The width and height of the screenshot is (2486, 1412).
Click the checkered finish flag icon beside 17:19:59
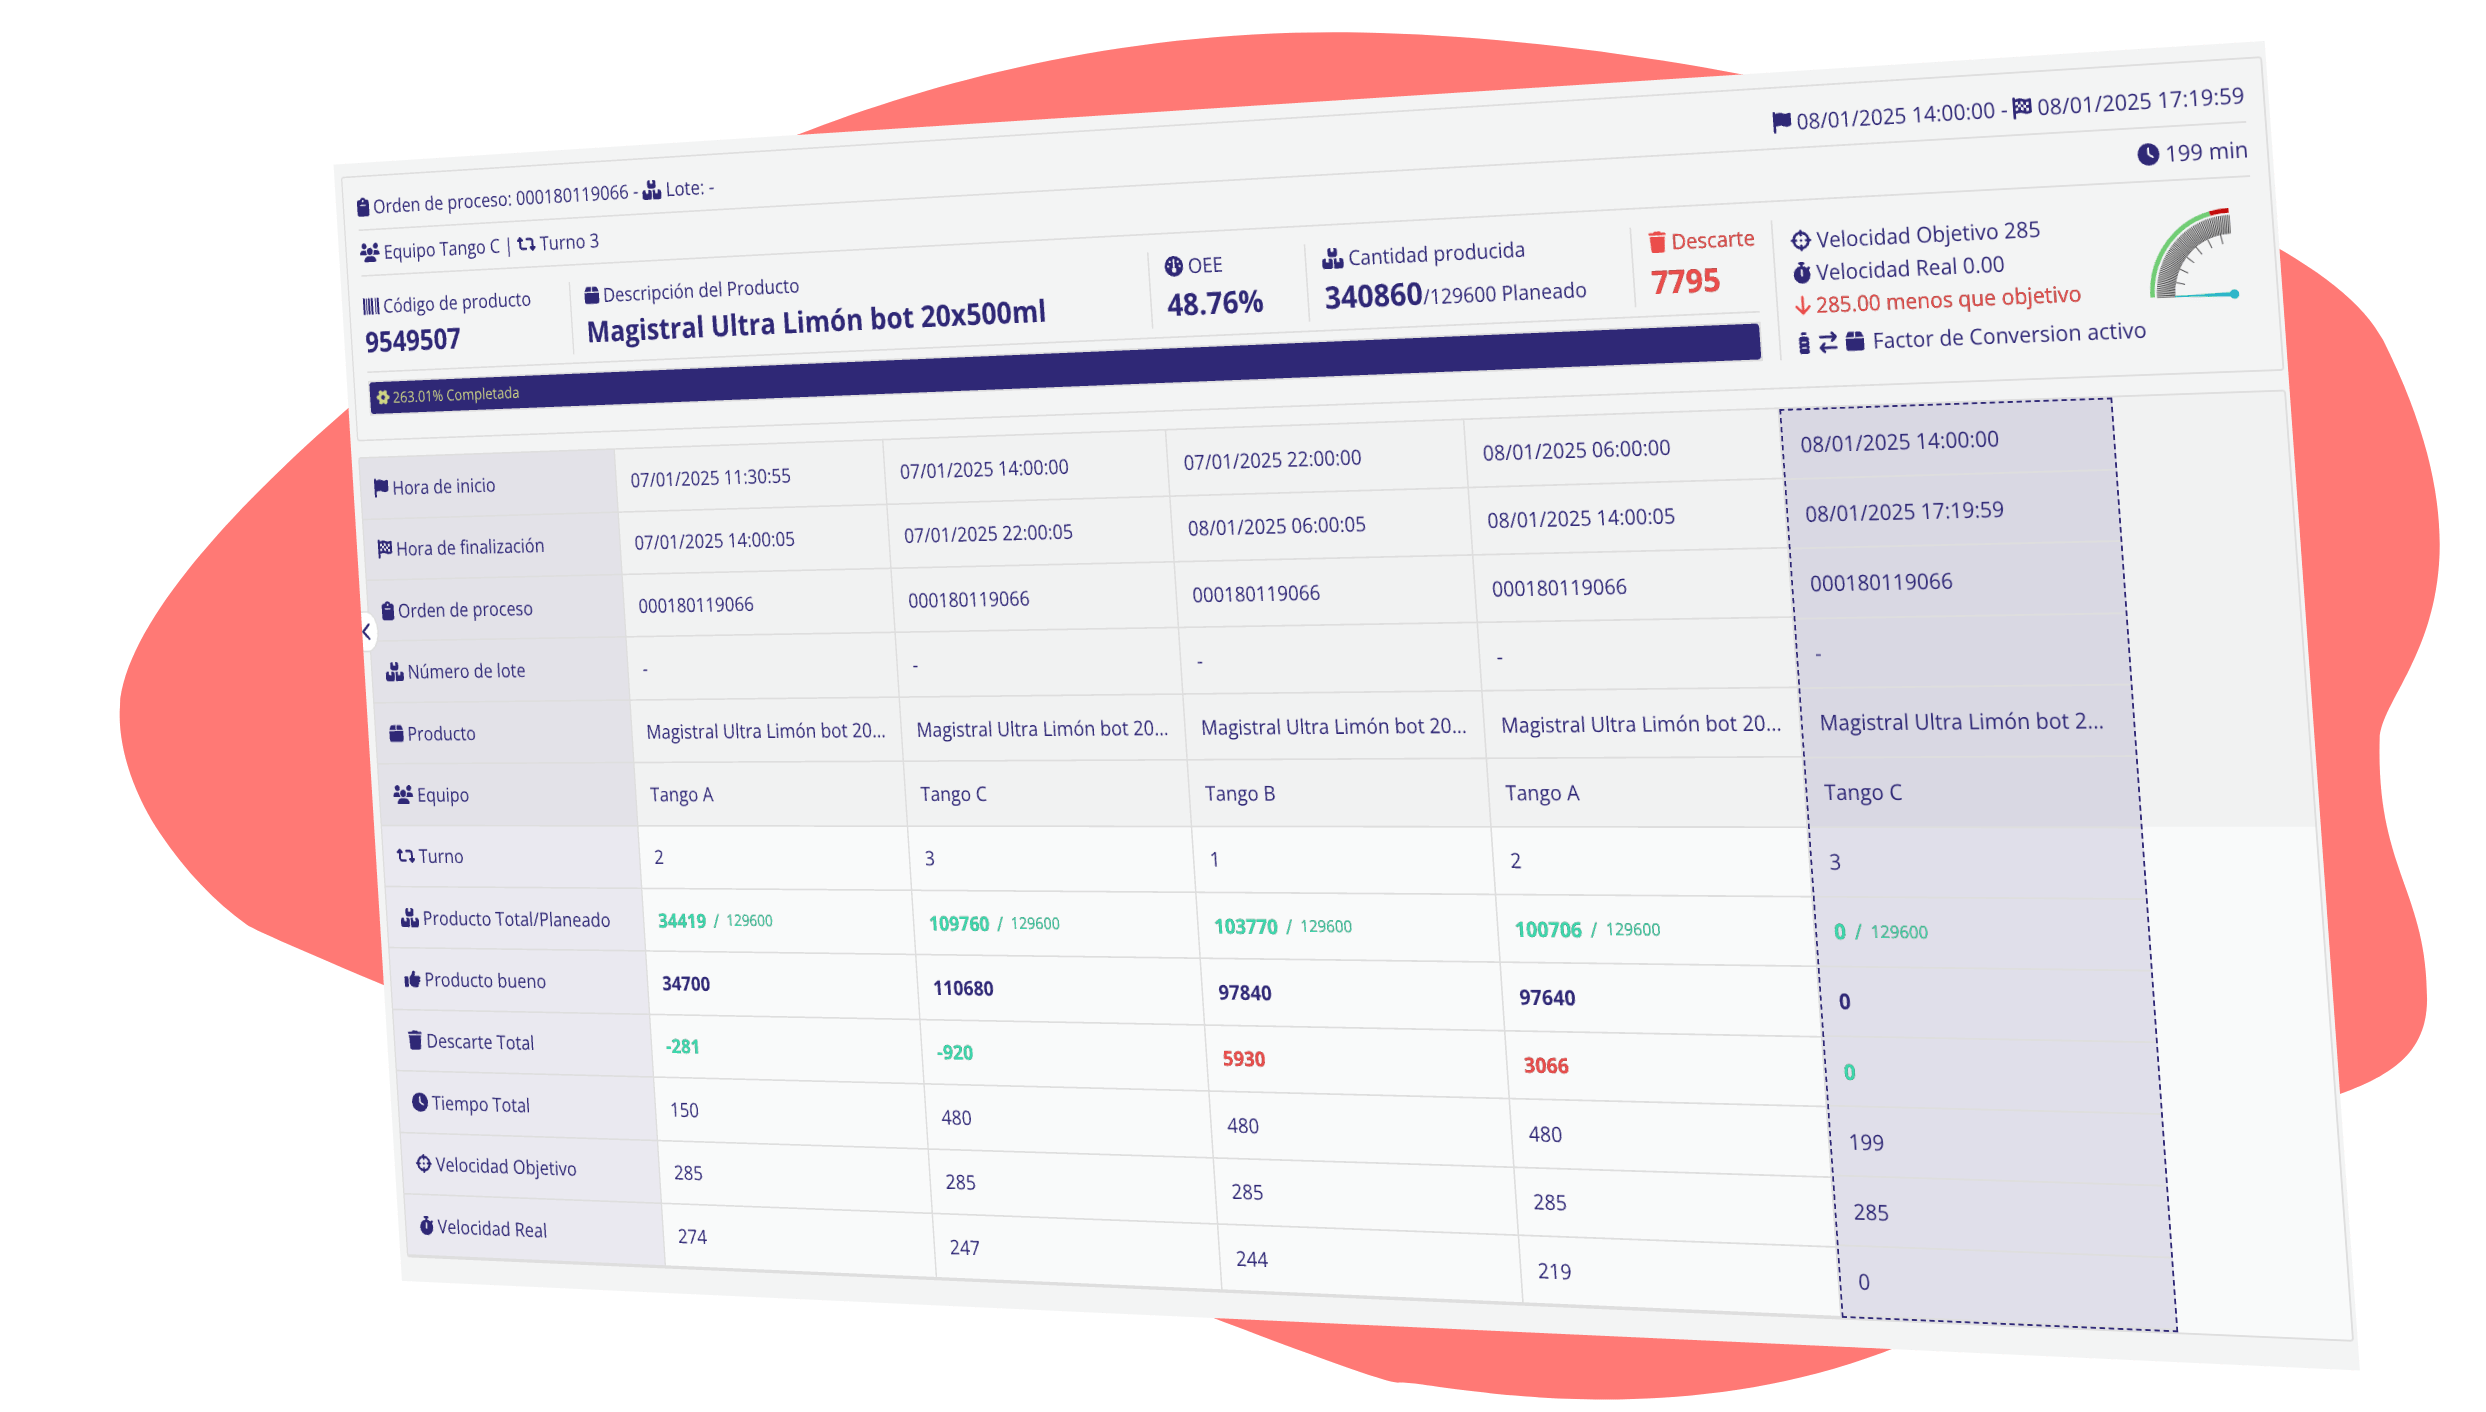2022,107
